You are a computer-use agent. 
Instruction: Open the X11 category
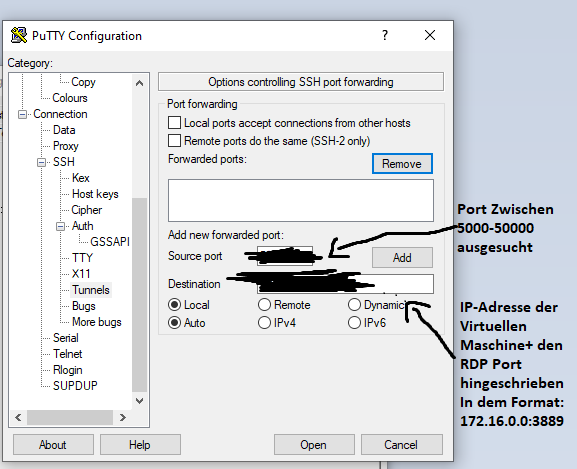(81, 274)
